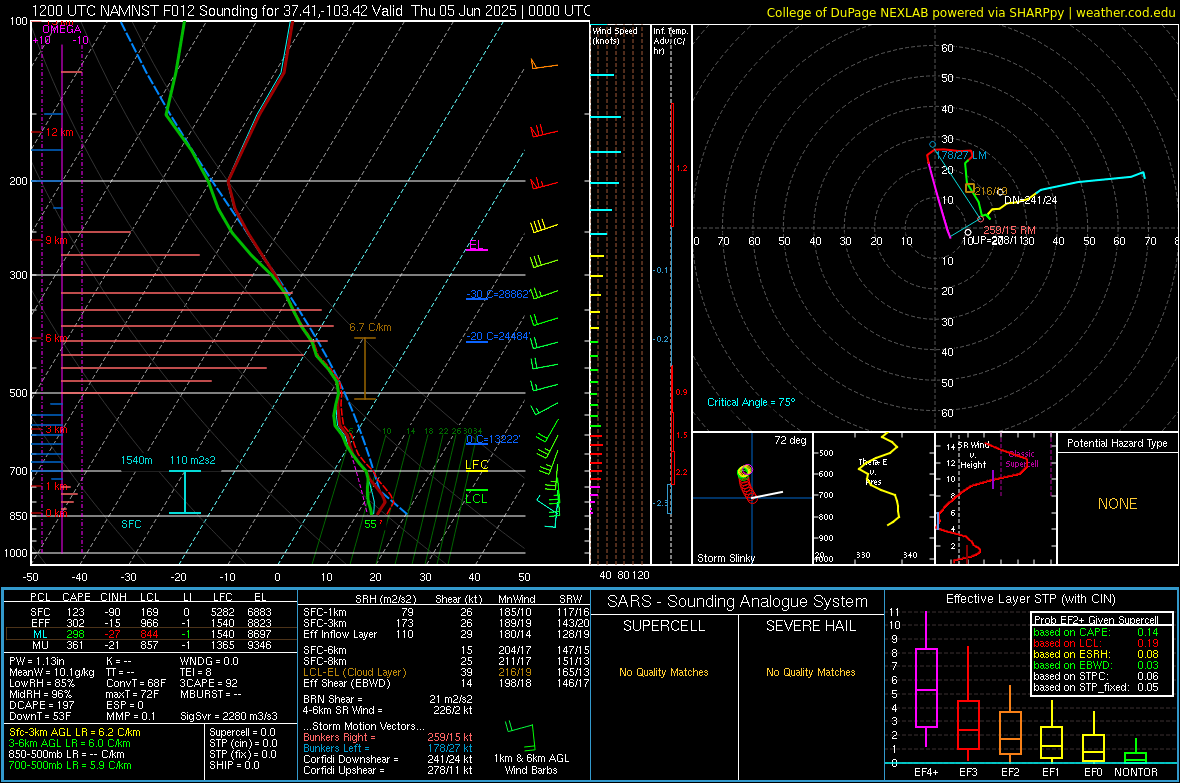Select the Eff Inflow Layer row

point(446,634)
